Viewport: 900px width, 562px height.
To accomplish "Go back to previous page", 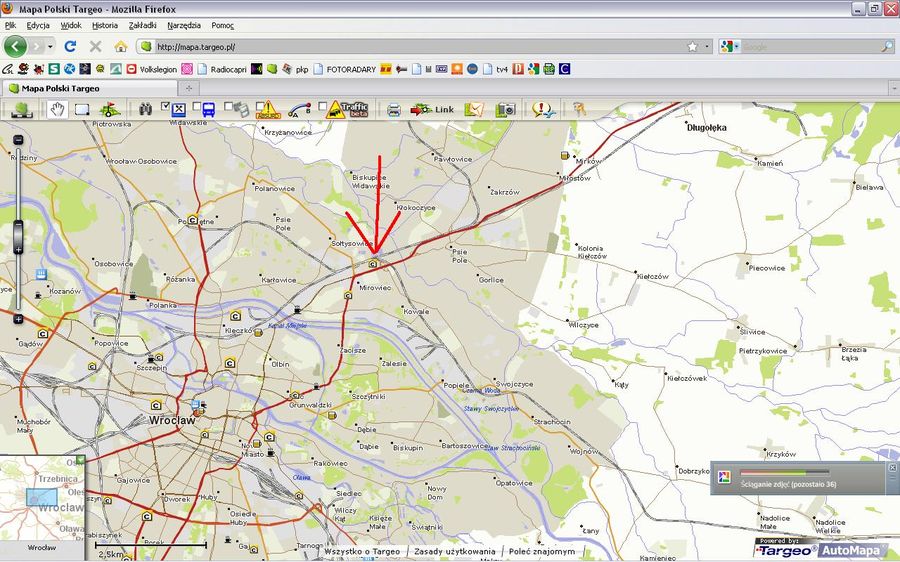I will click(x=15, y=46).
